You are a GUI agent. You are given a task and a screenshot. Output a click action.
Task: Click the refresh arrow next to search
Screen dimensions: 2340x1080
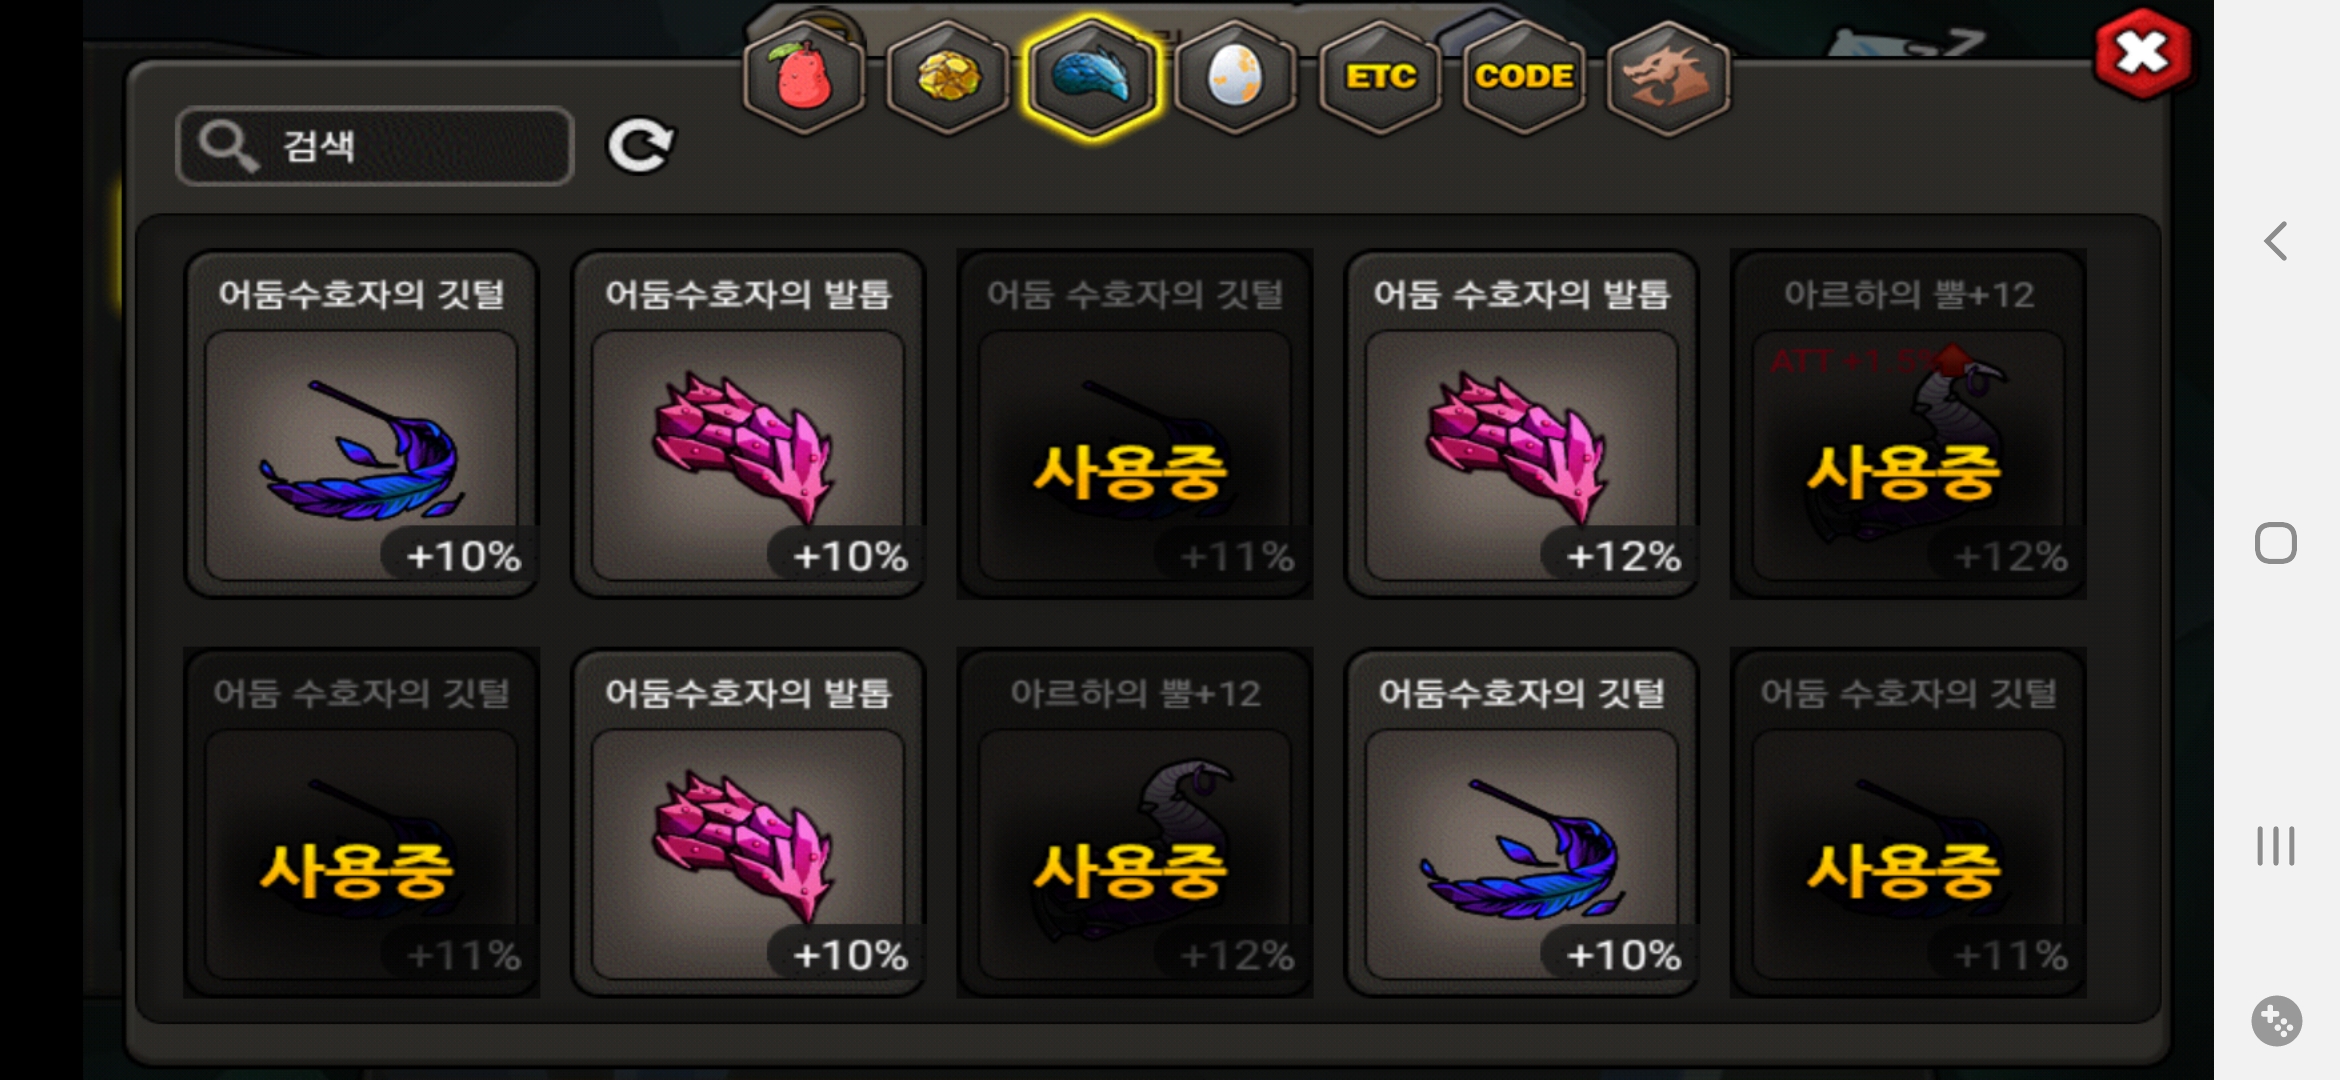(x=641, y=146)
